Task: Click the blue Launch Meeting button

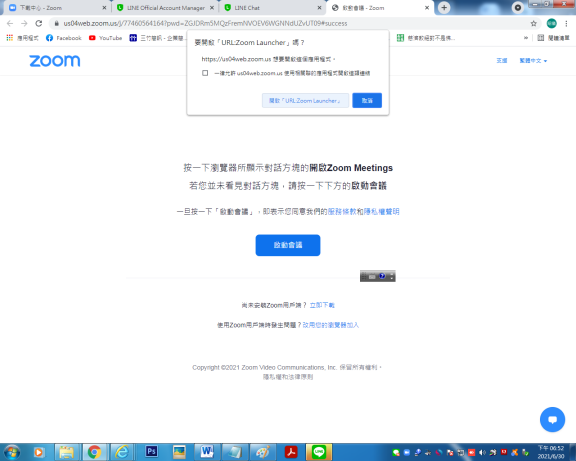Action: pos(288,245)
